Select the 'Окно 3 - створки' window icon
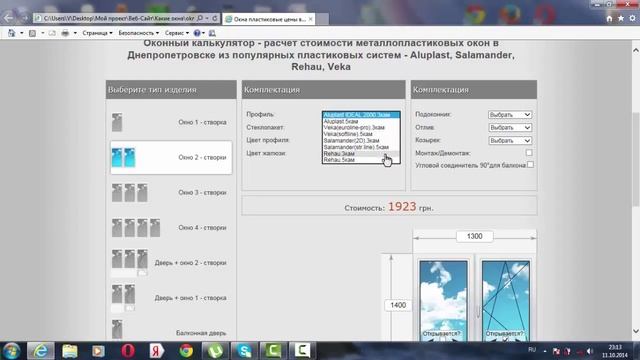 click(x=130, y=192)
